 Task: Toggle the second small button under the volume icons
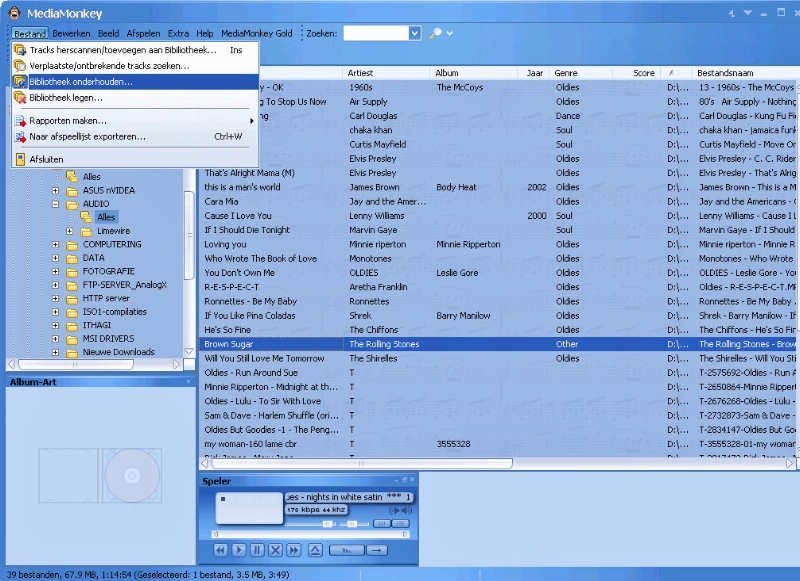tap(401, 523)
